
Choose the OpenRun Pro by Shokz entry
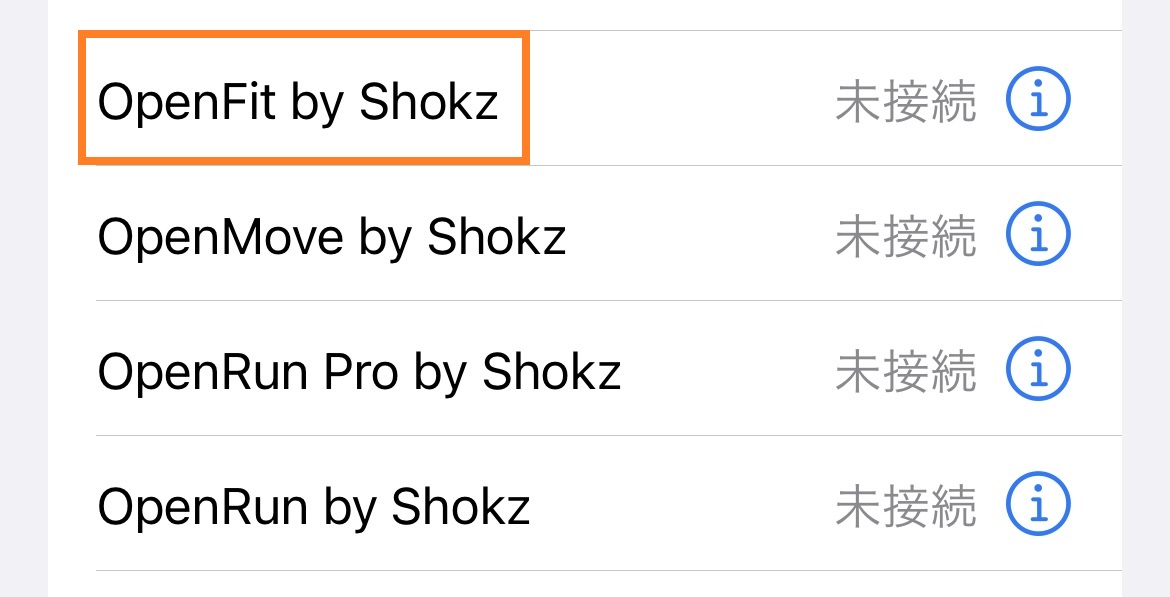click(359, 372)
